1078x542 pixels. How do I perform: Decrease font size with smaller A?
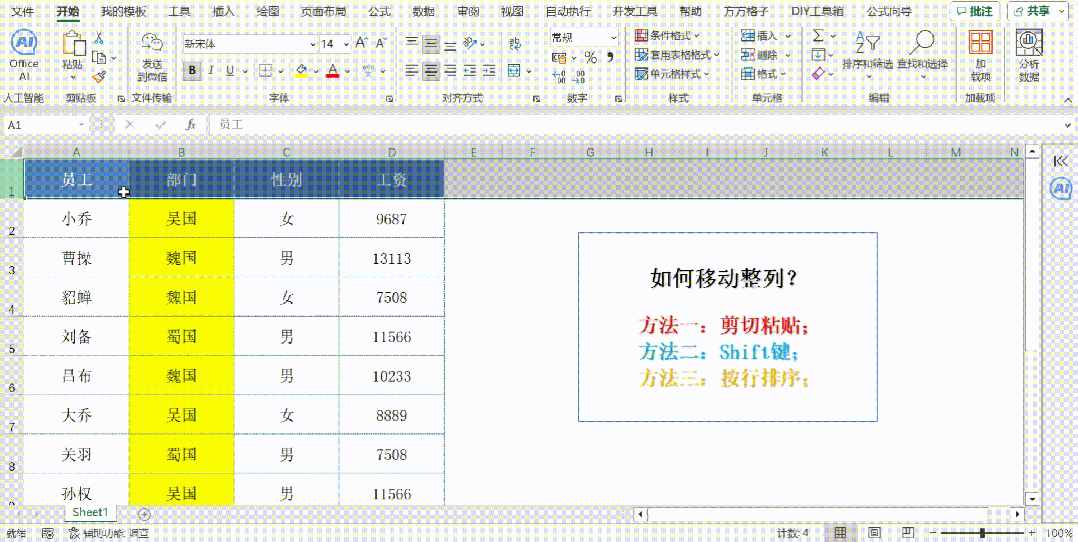point(379,43)
